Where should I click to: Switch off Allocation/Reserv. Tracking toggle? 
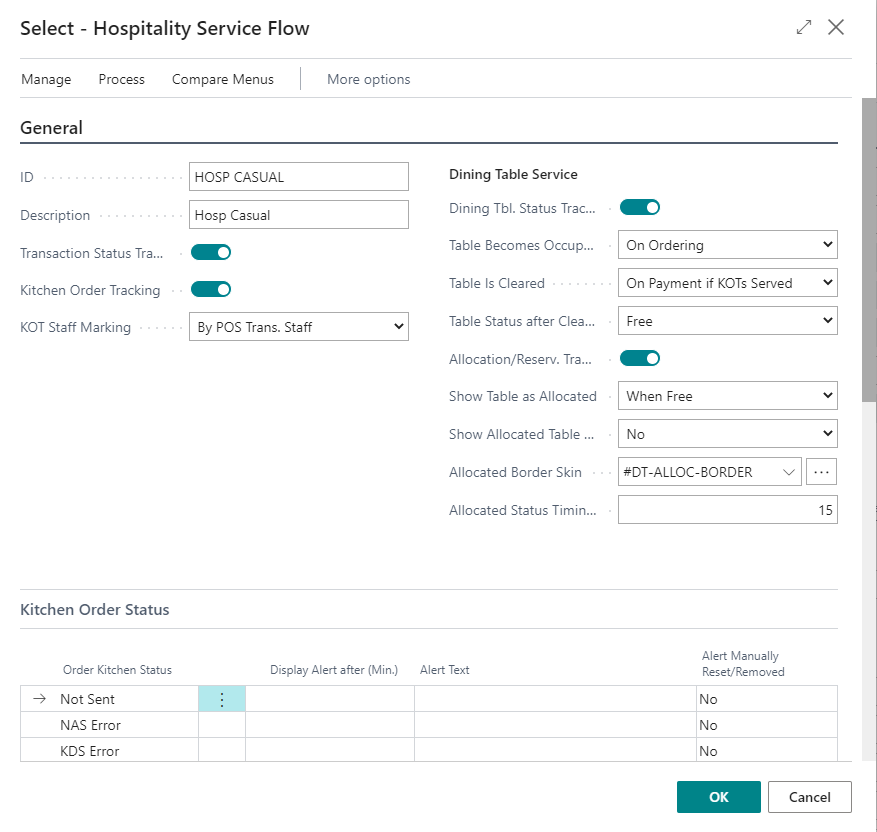pos(640,358)
